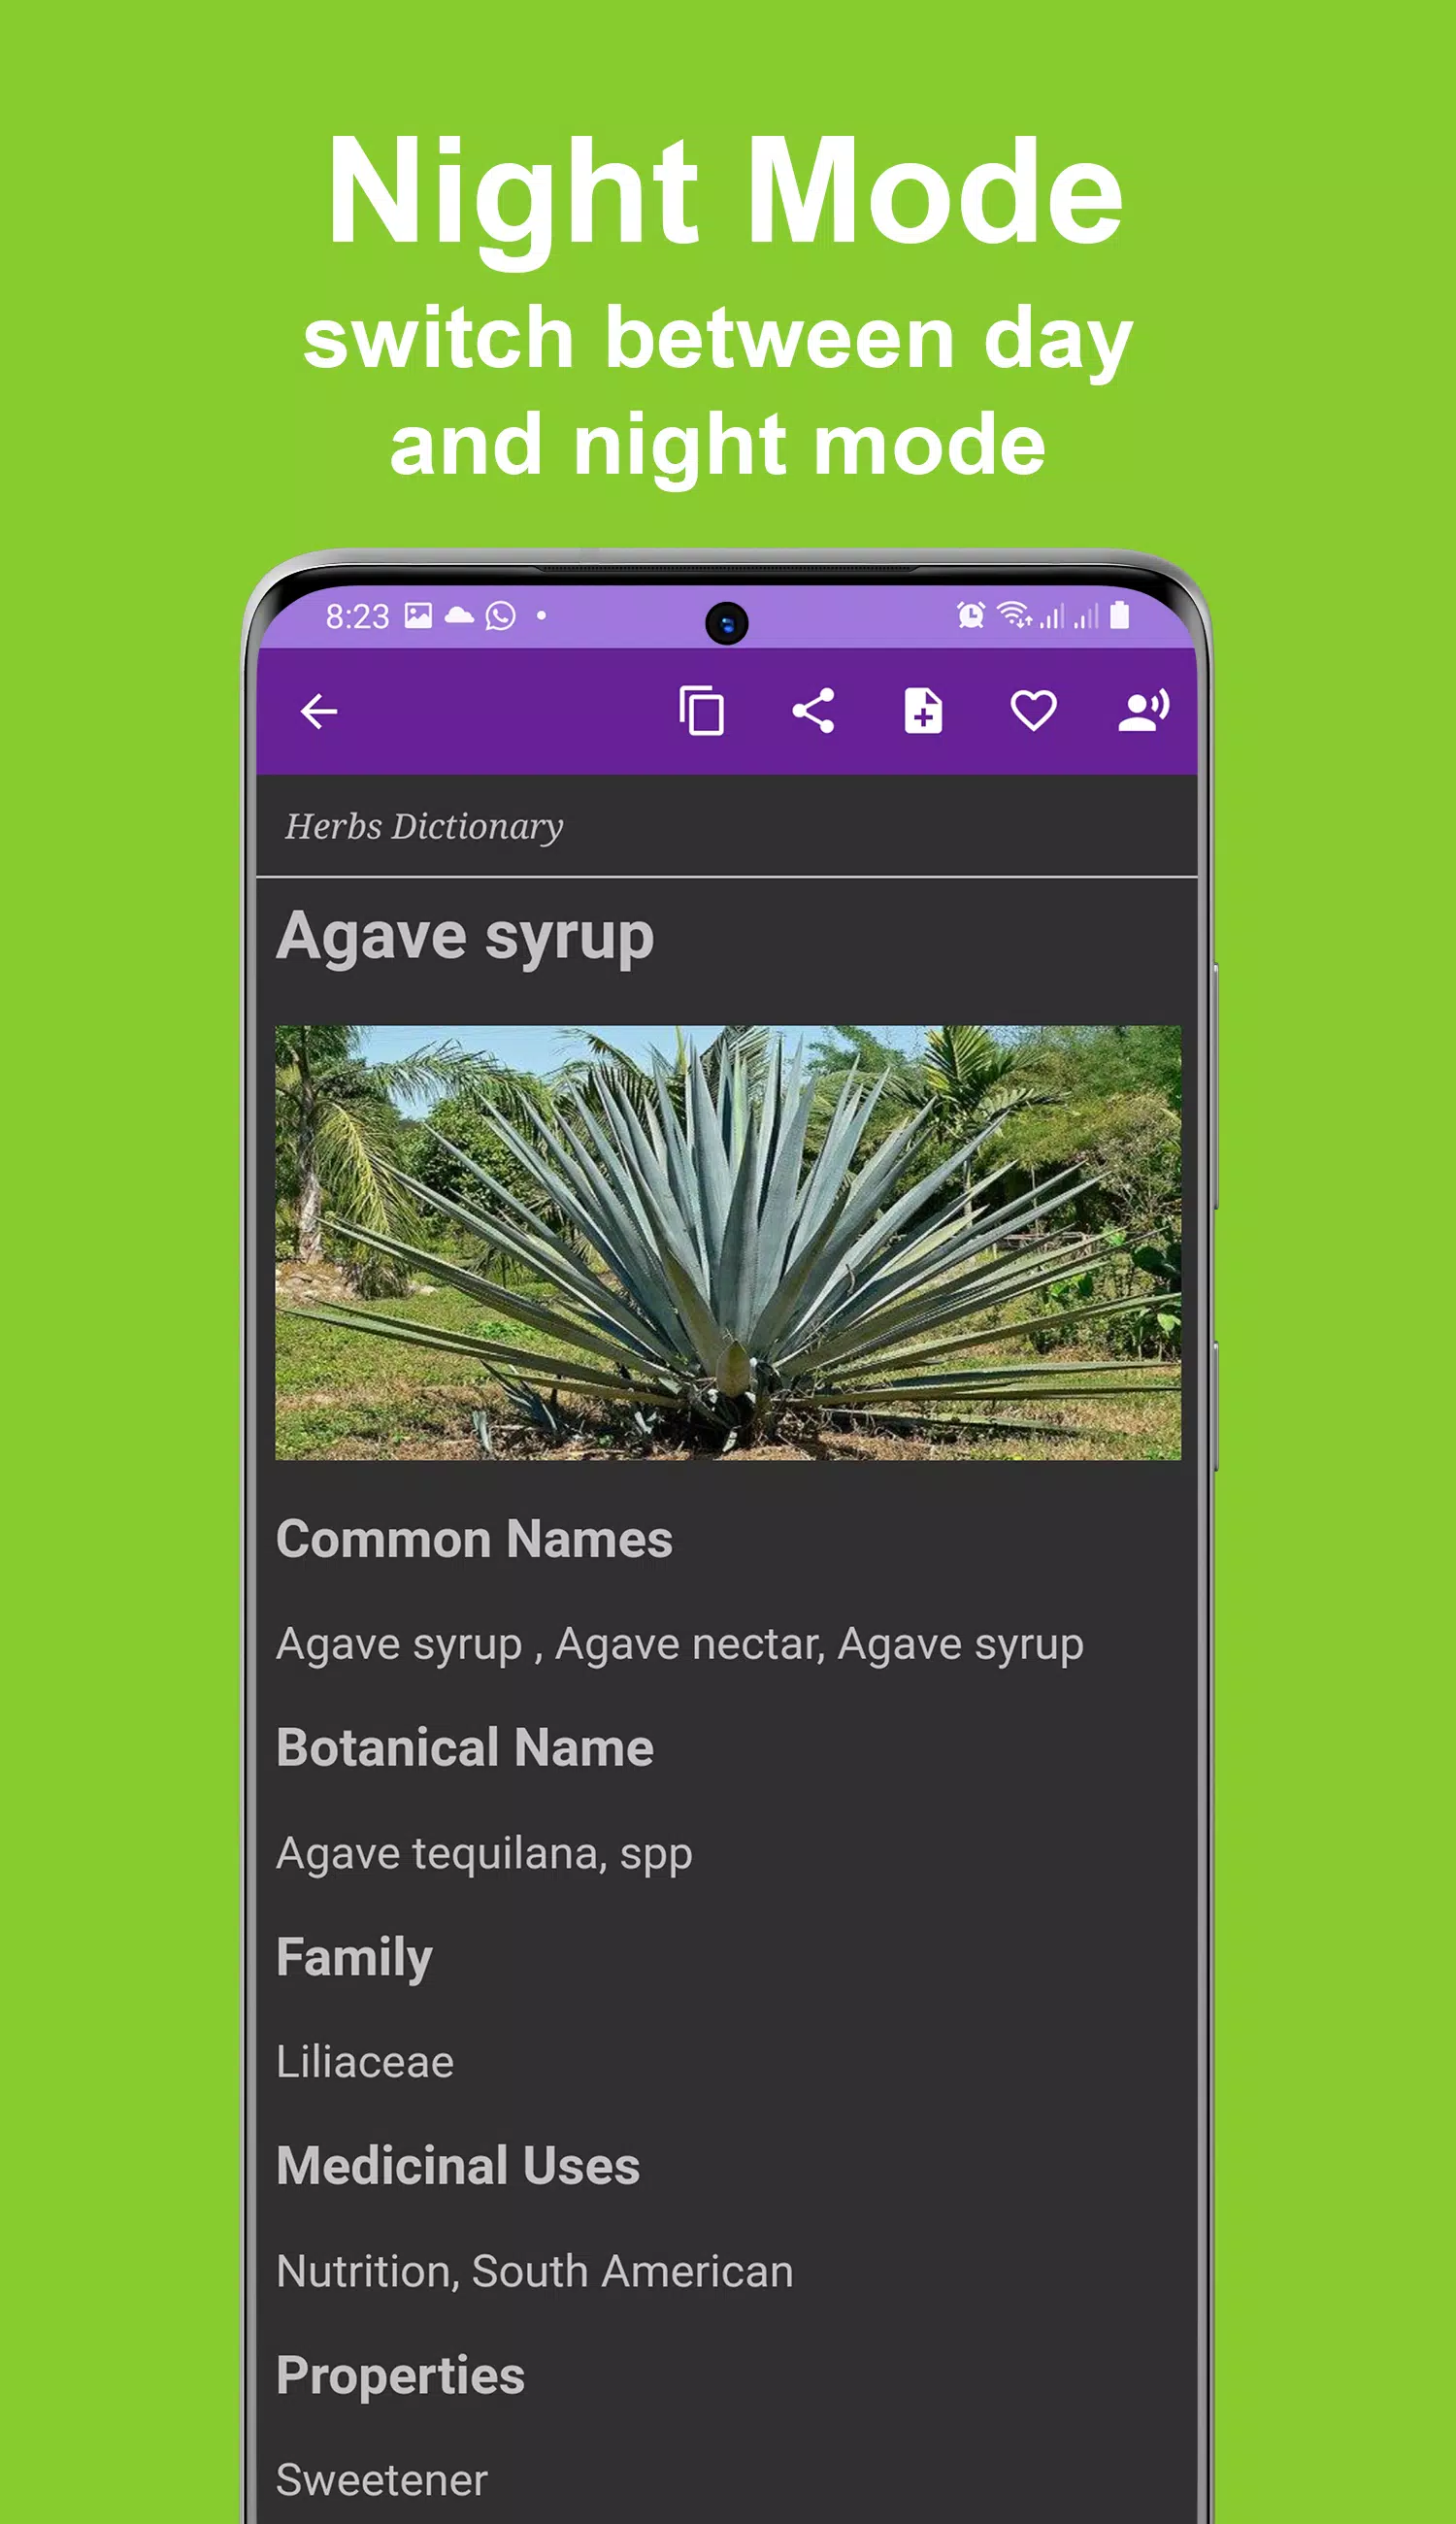
Task: Select the Agave tequilana, spp text
Action: pos(484,1854)
